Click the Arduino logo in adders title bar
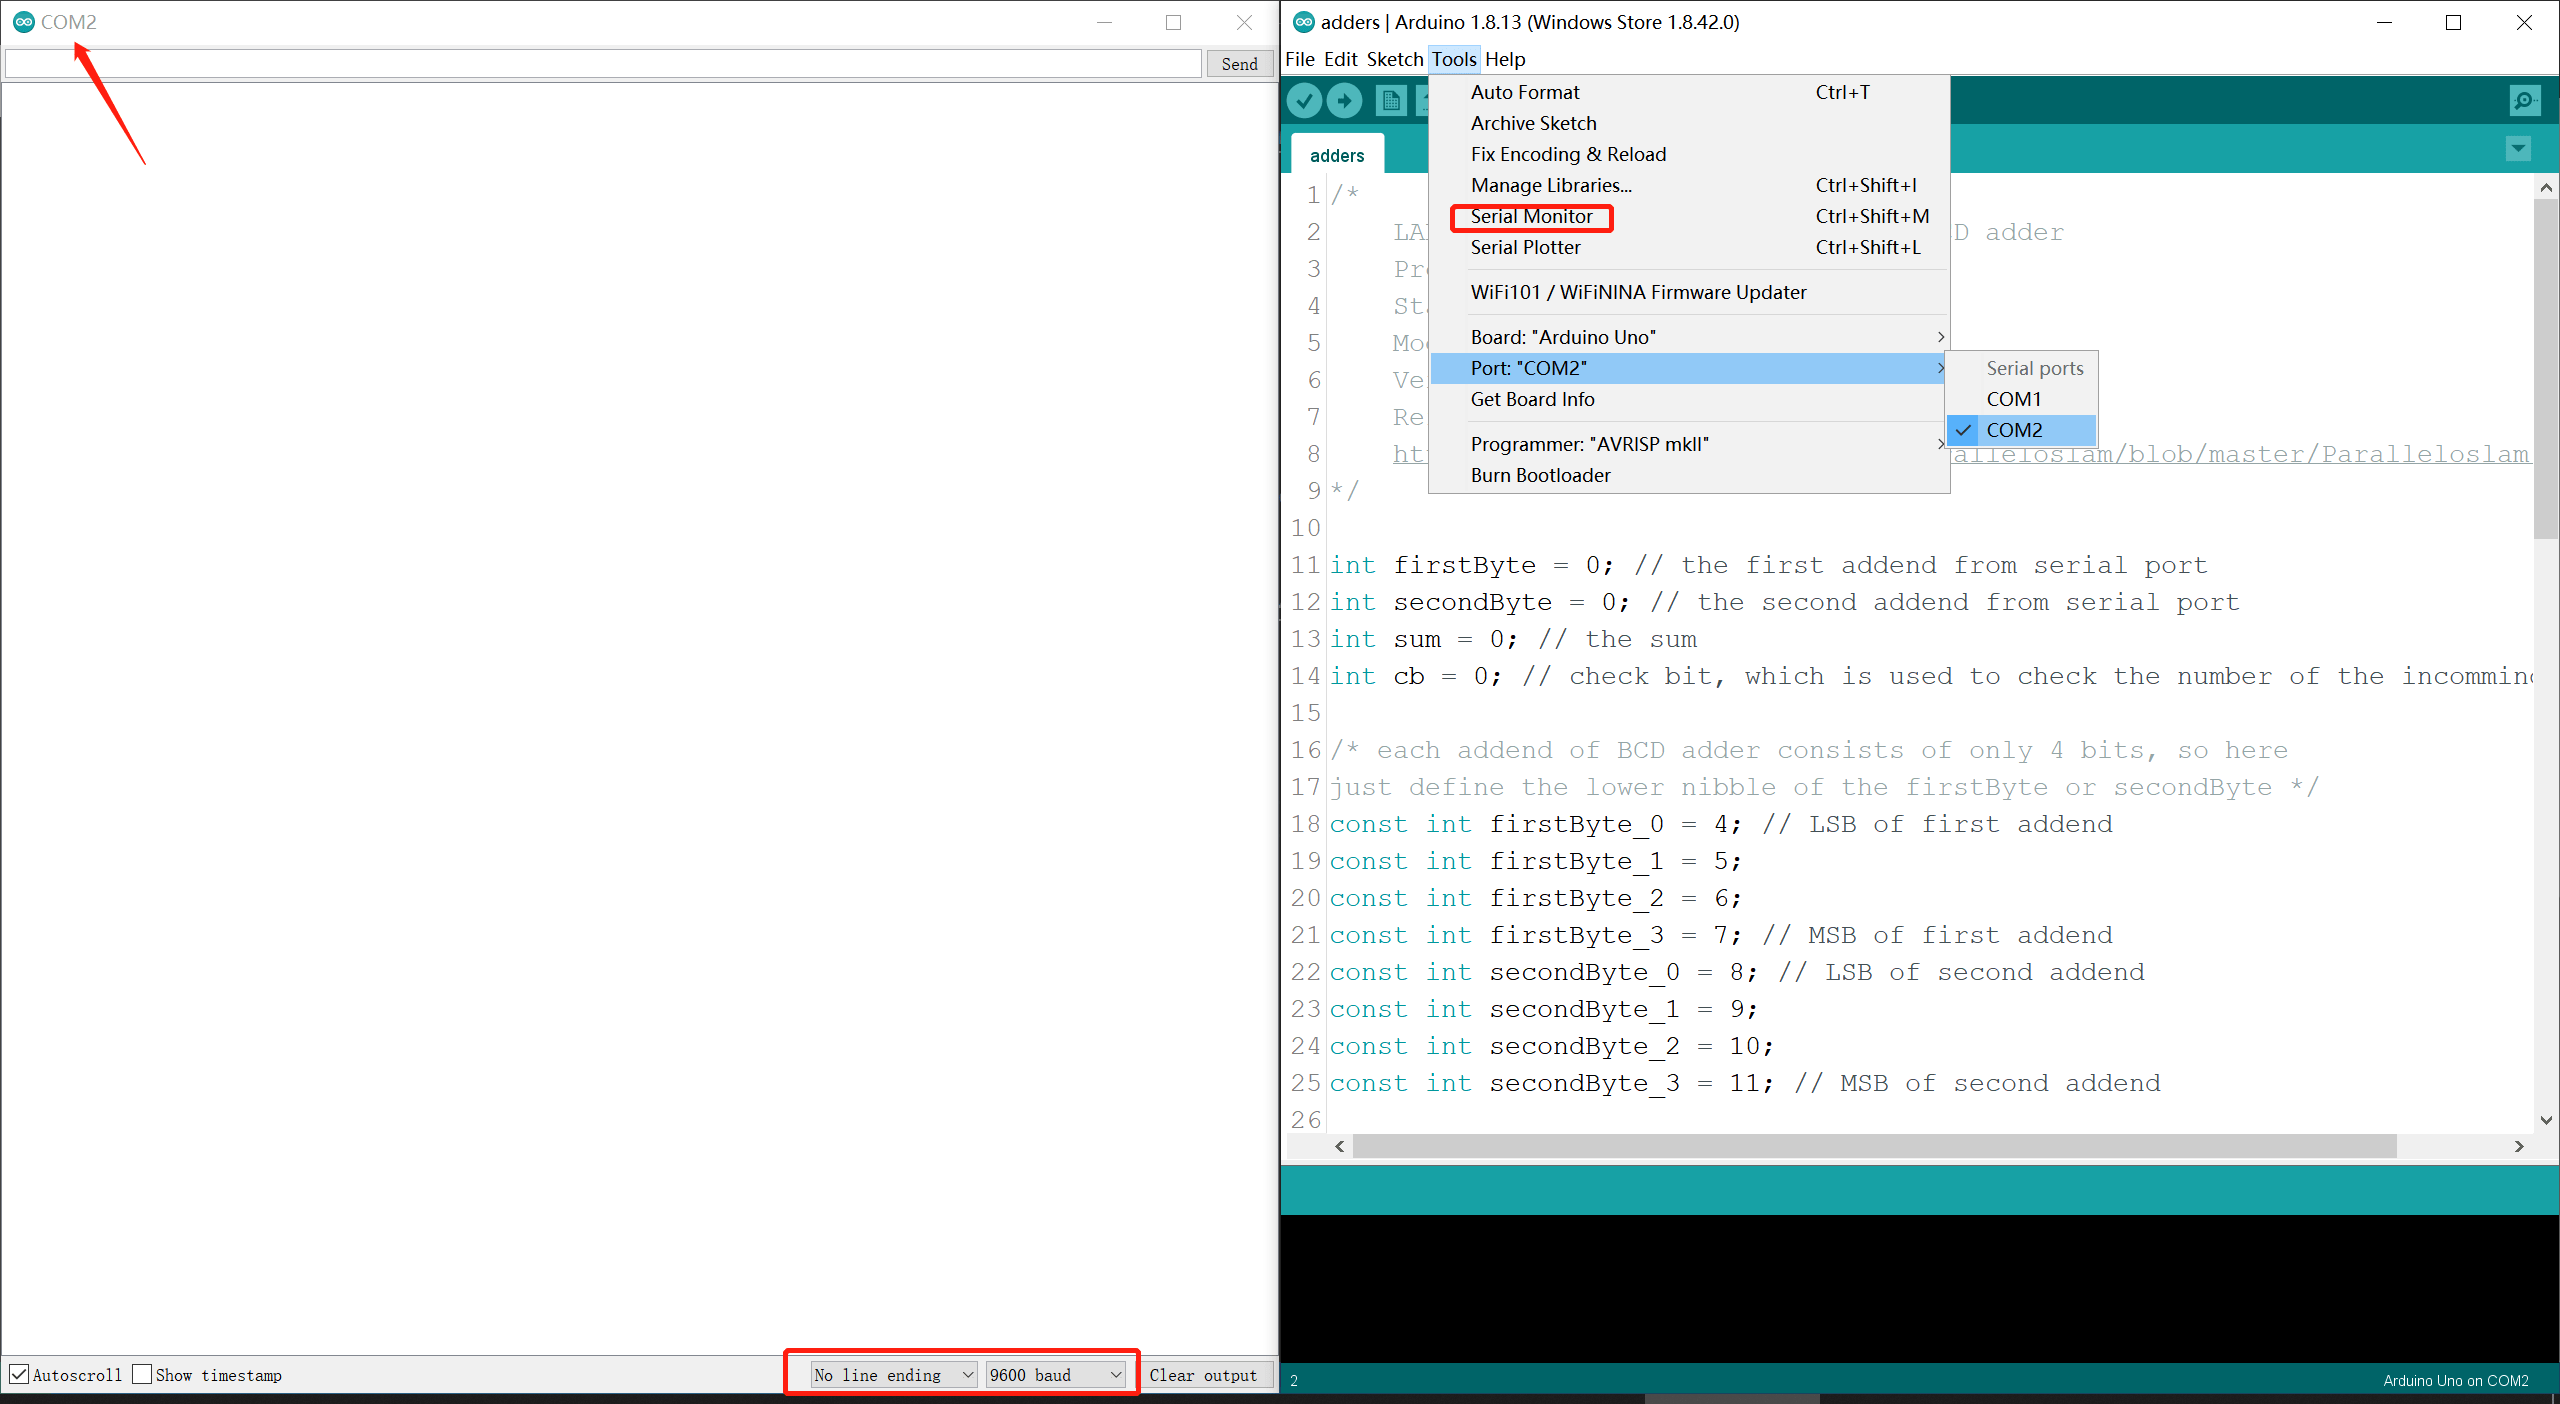 tap(1303, 22)
